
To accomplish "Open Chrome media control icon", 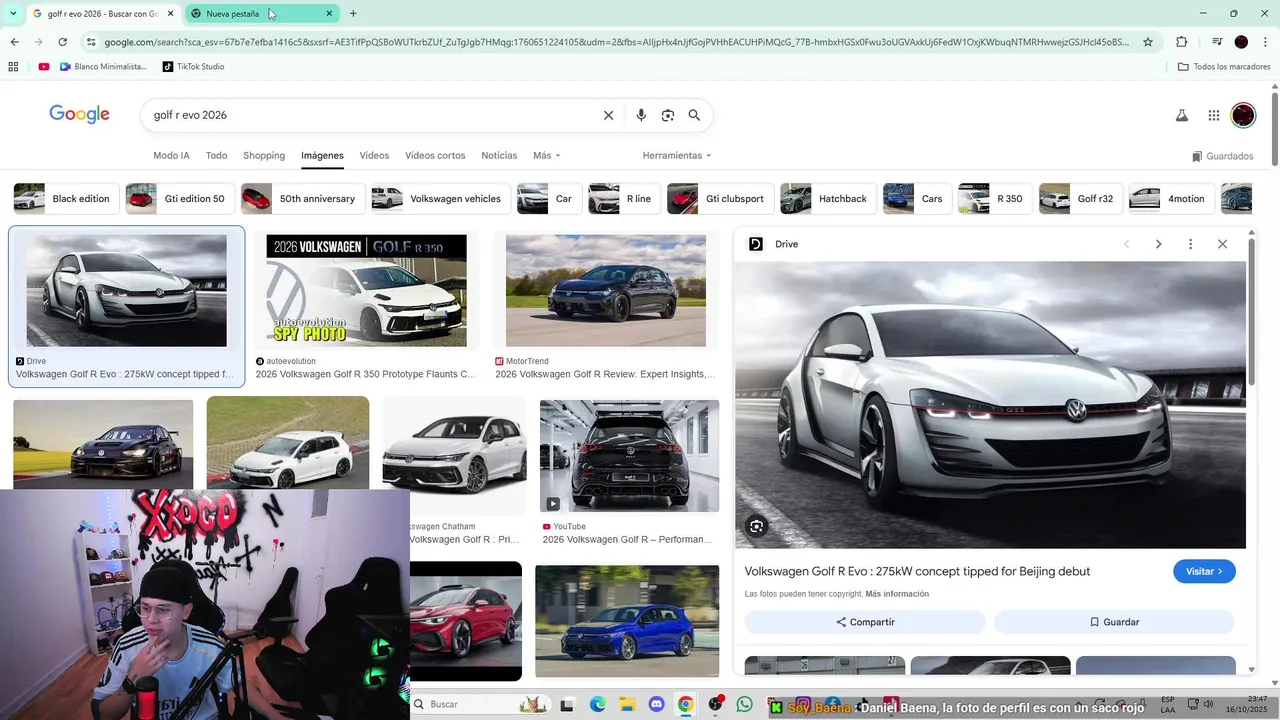I will coord(1217,42).
